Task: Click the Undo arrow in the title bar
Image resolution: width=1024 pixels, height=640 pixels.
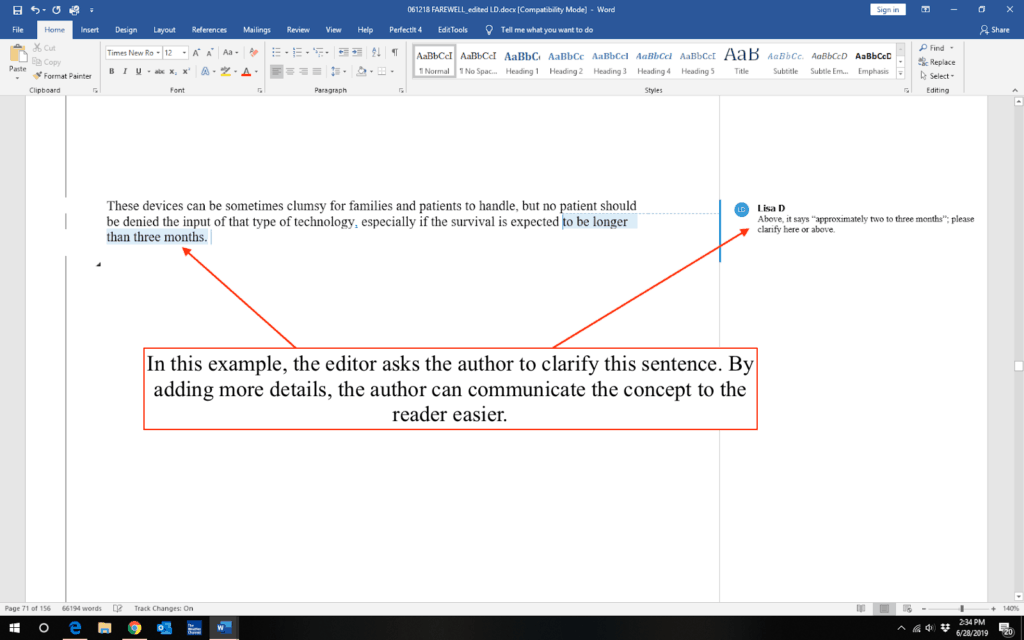Action: point(35,10)
